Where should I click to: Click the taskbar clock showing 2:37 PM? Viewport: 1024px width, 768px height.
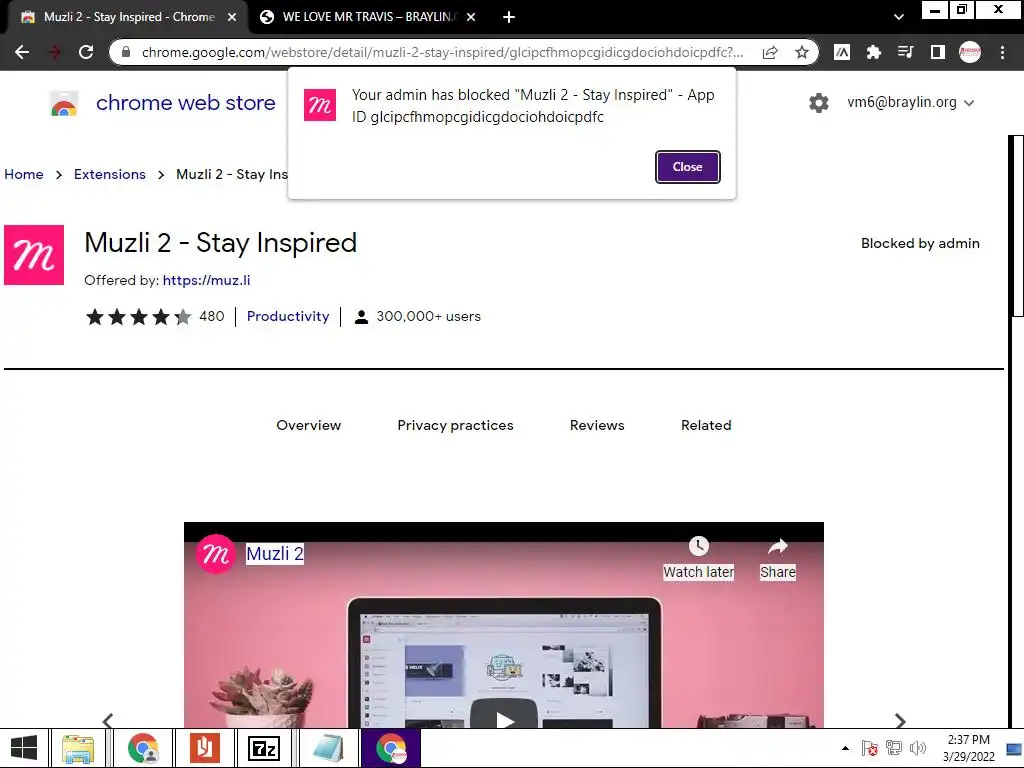click(968, 748)
